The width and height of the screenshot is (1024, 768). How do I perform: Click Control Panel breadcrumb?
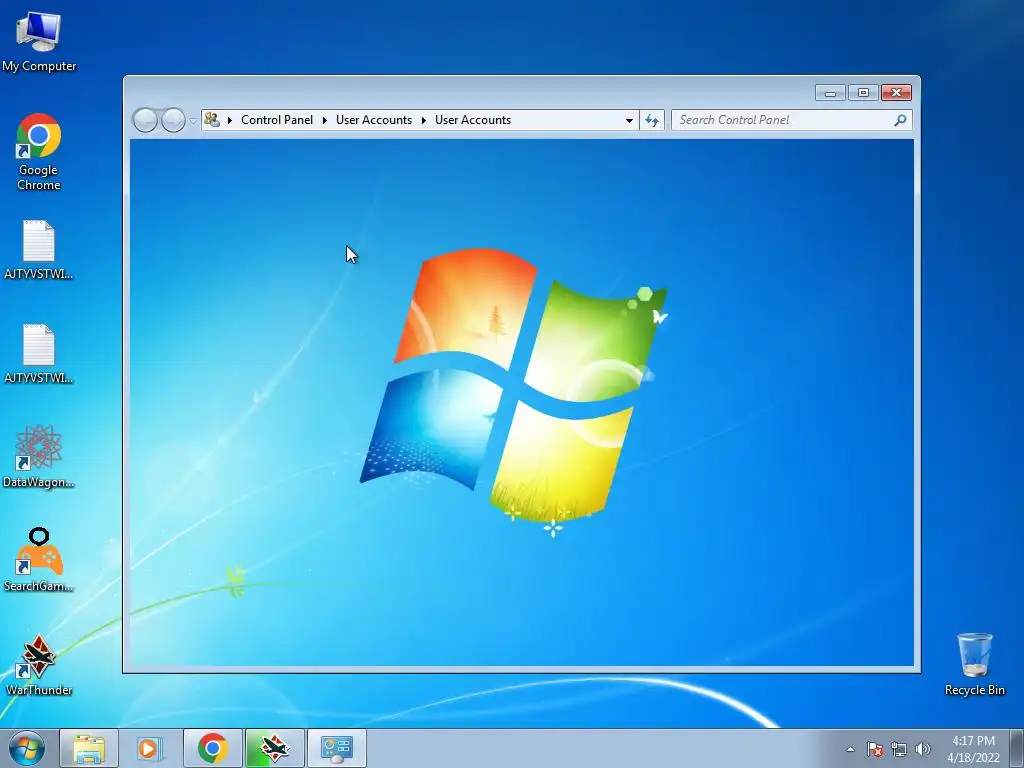click(x=277, y=120)
